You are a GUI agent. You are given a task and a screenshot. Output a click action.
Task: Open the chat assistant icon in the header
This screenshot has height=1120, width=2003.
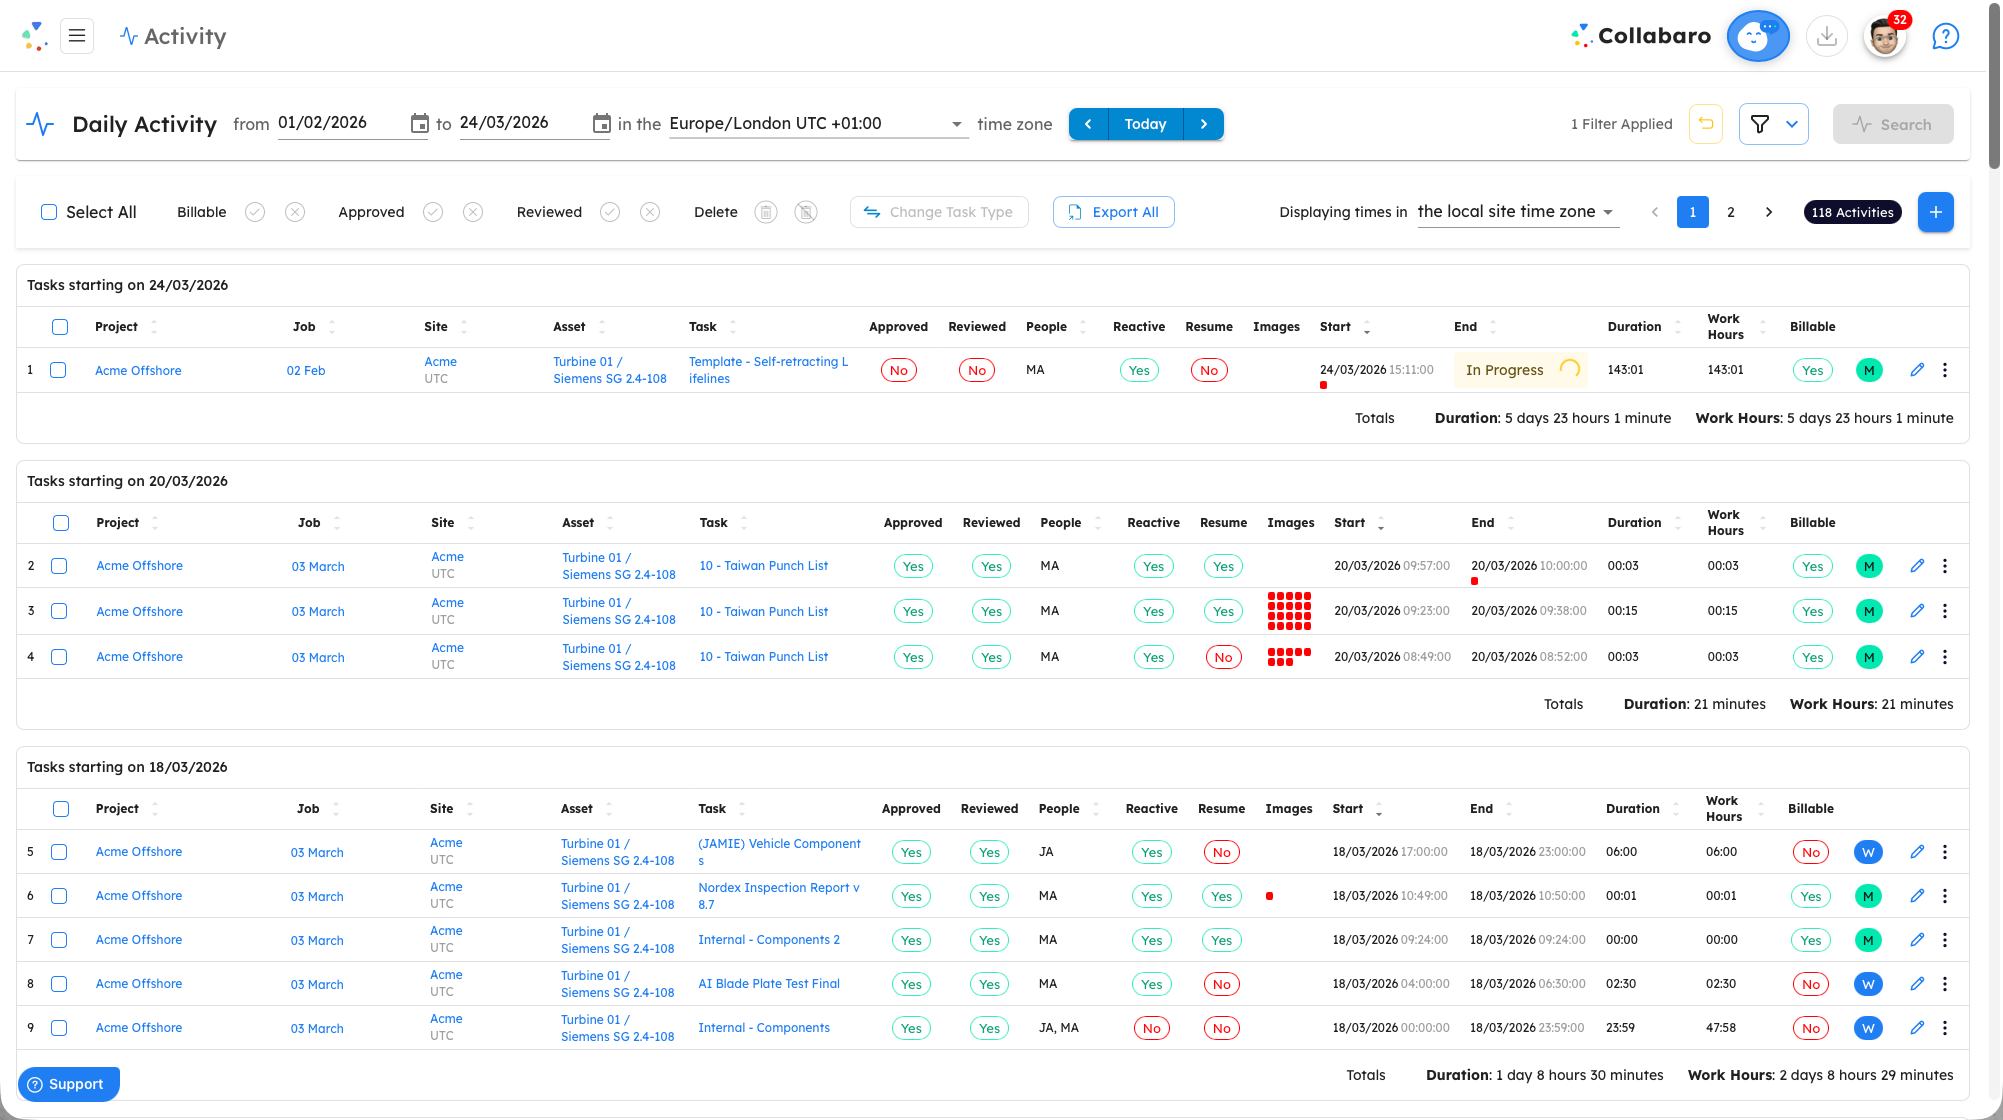click(1758, 35)
